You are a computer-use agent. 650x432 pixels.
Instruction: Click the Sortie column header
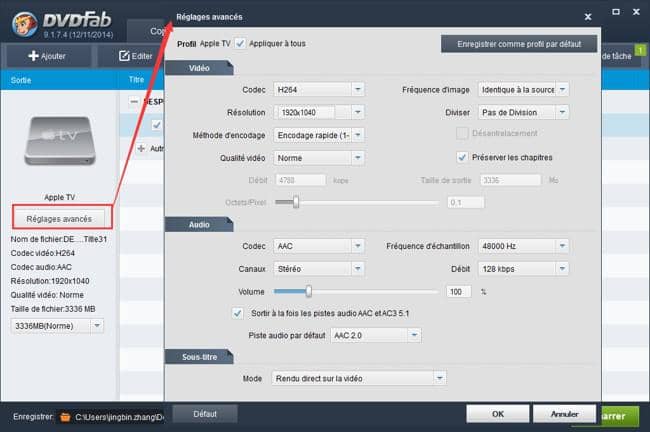click(21, 80)
